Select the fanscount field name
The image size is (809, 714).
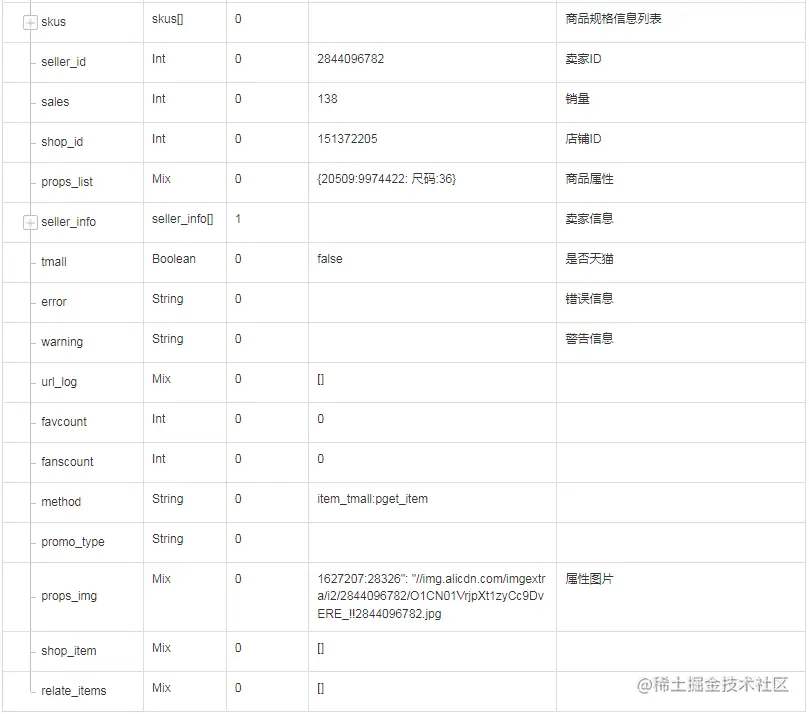tap(68, 462)
